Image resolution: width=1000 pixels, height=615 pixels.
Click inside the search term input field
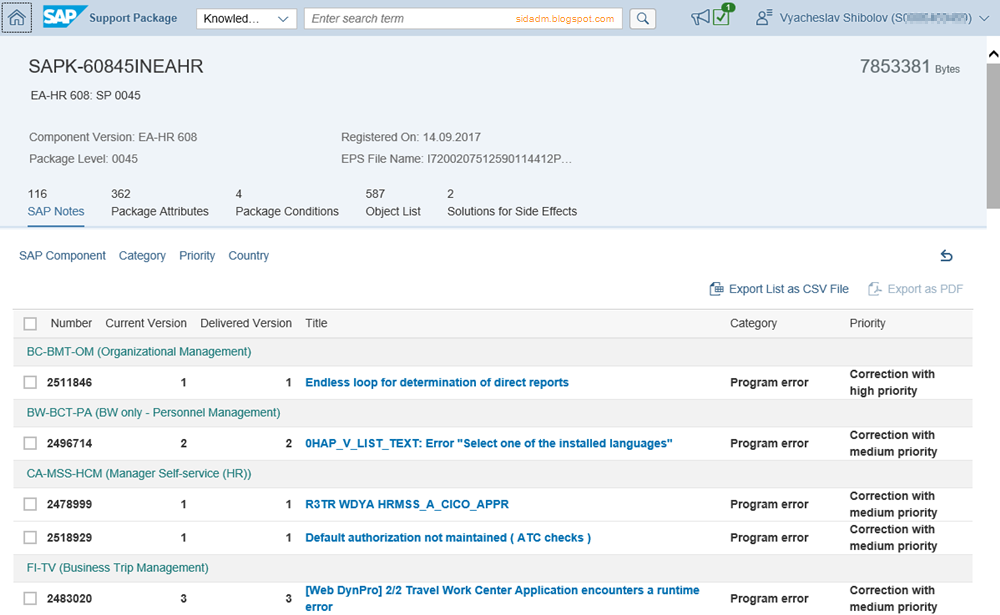(463, 19)
